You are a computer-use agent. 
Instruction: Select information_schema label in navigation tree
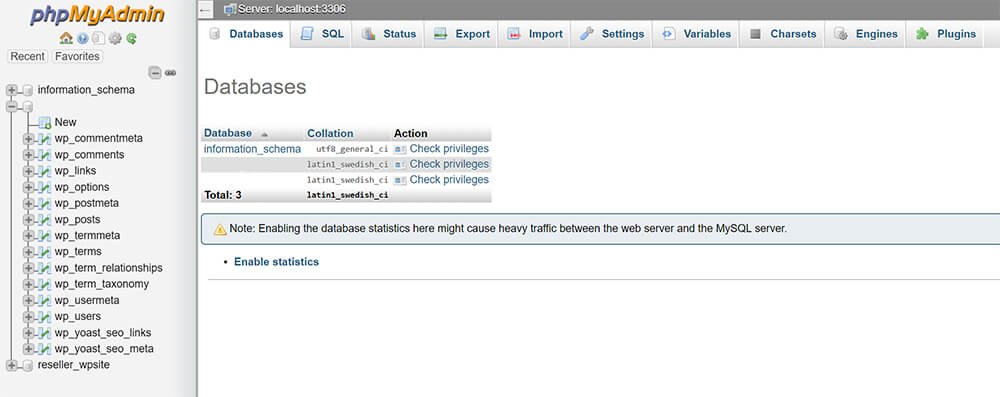86,90
